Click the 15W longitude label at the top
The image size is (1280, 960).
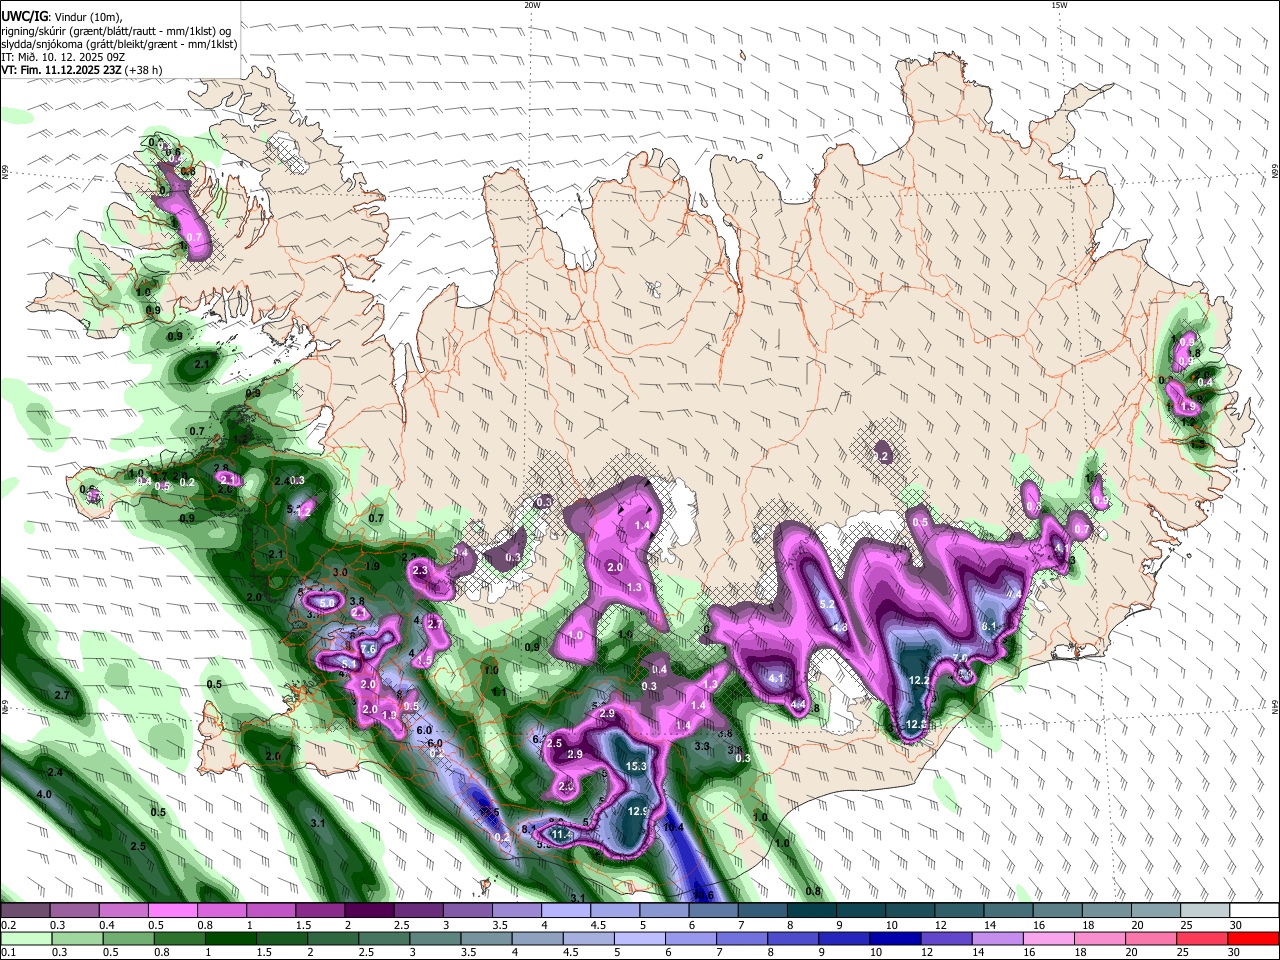click(1059, 5)
